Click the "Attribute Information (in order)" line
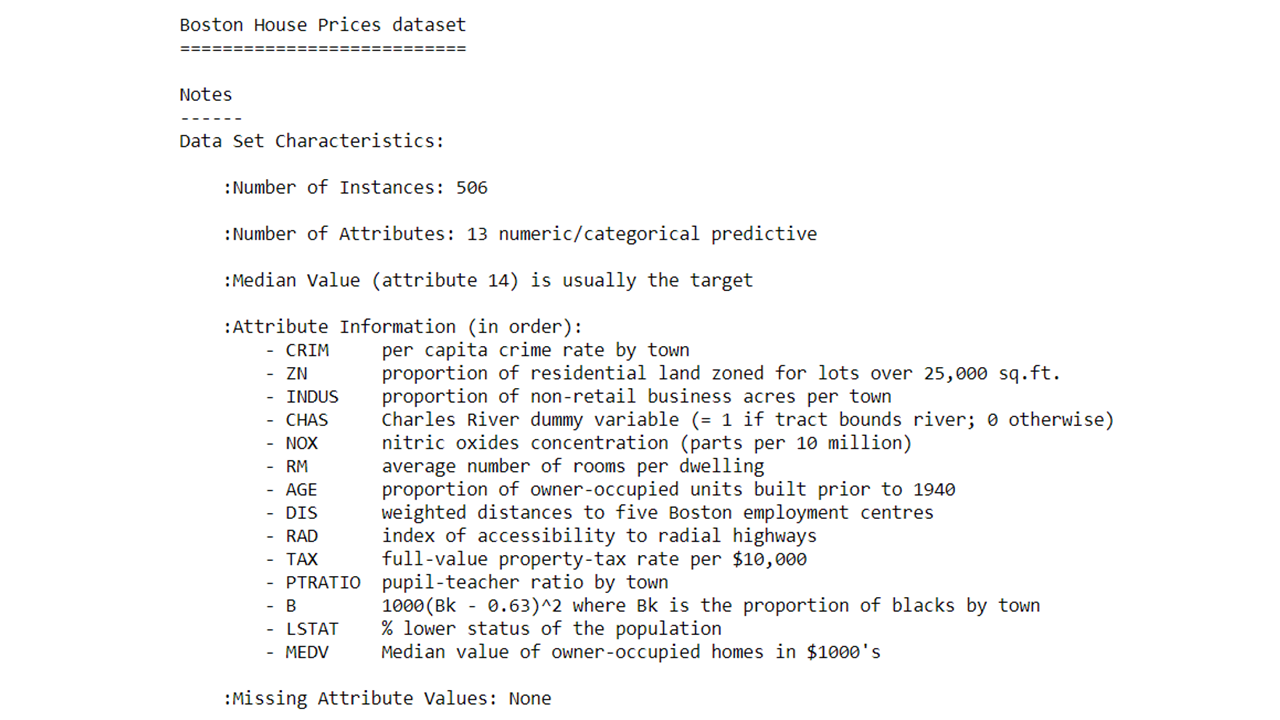The image size is (1280, 720). [402, 327]
